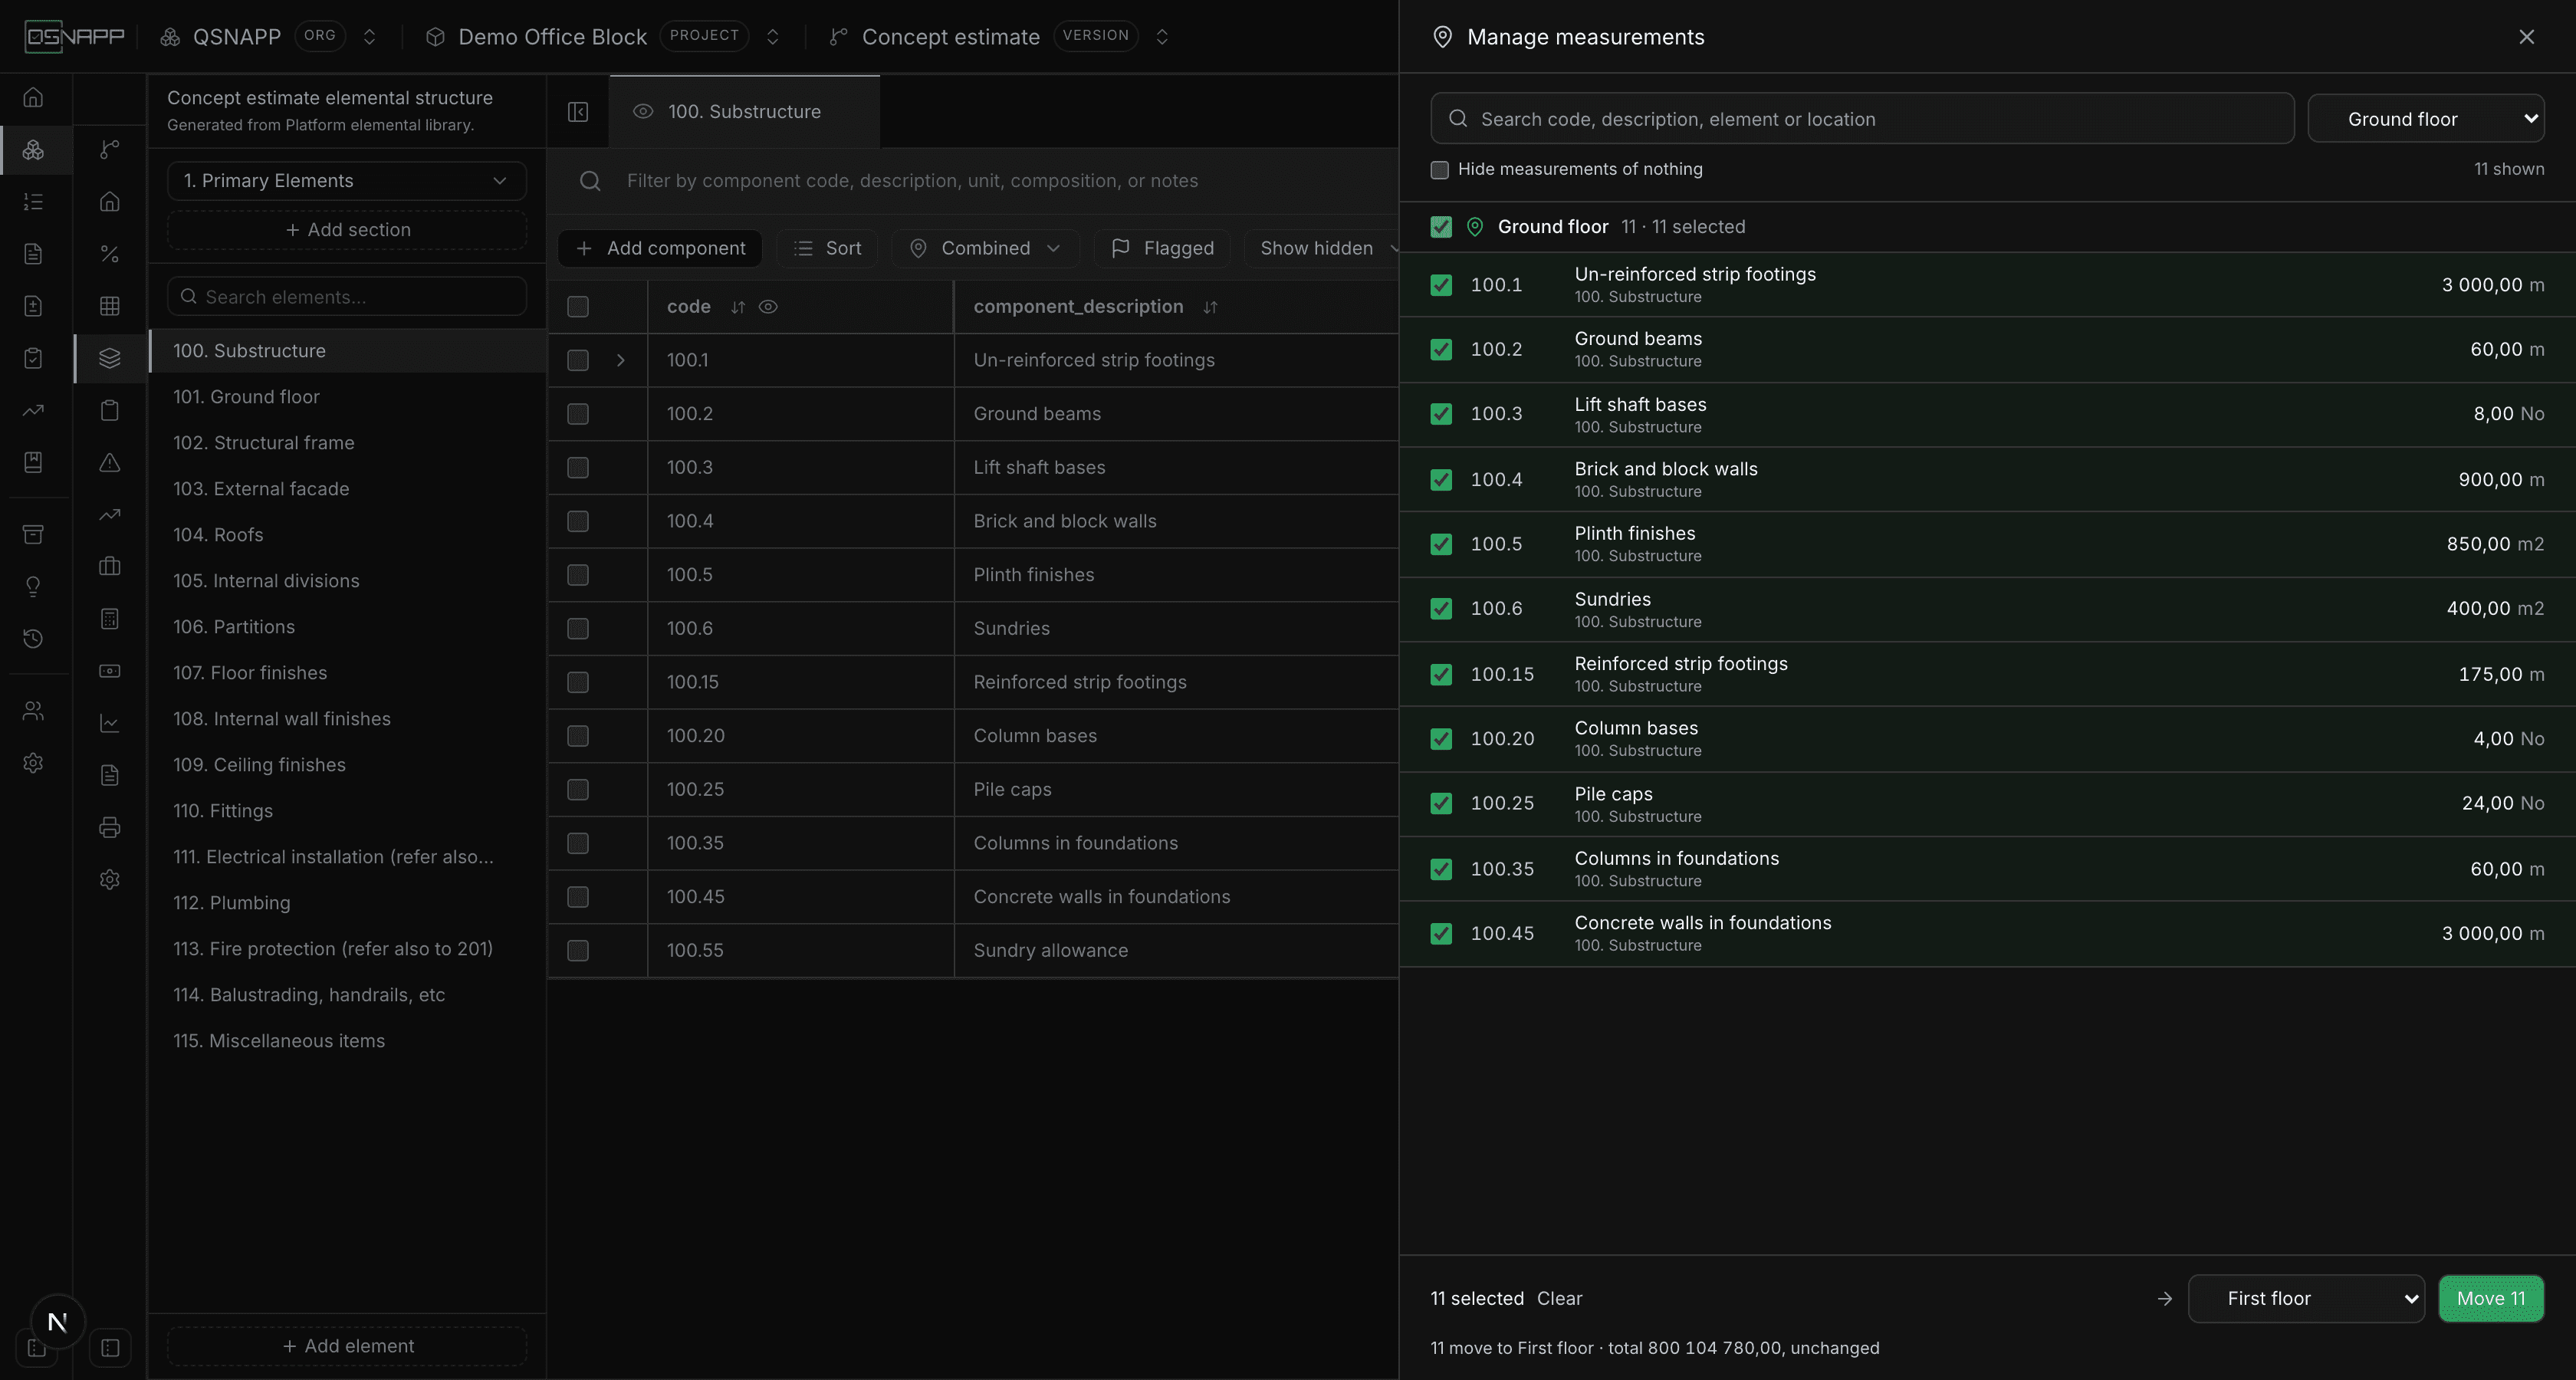Click the history clock icon in left sidebar
This screenshot has height=1380, width=2576.
tap(33, 638)
